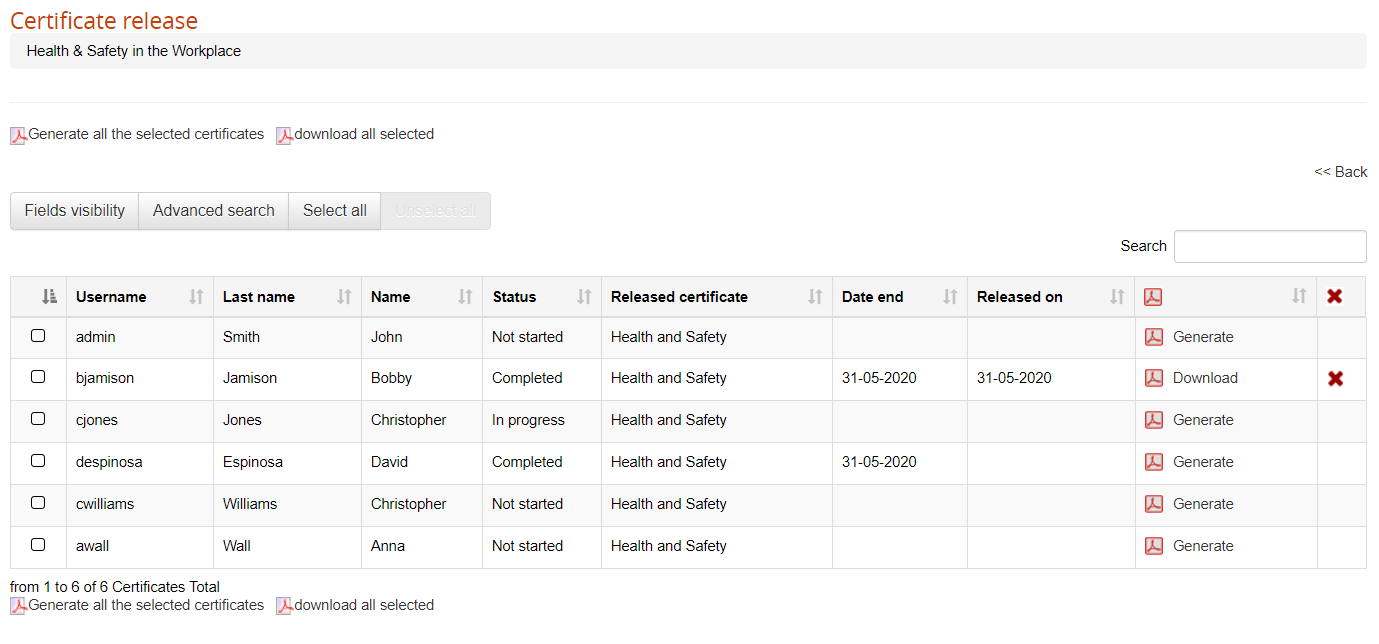Click inside the Search input field
The width and height of the screenshot is (1379, 644).
coord(1270,246)
